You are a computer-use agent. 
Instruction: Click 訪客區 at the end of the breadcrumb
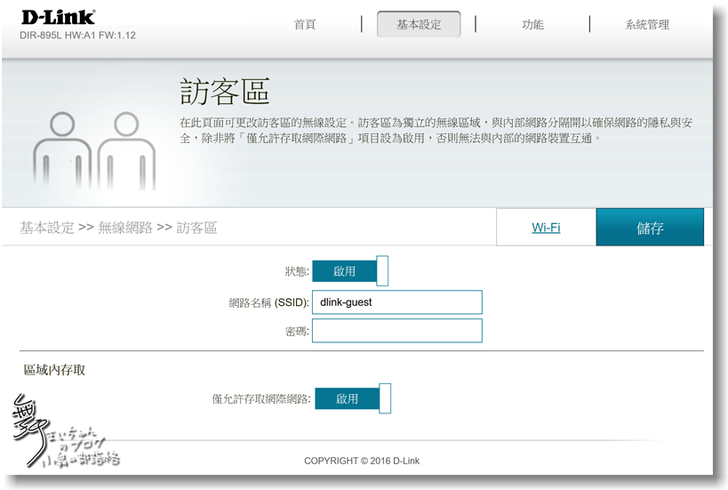[196, 228]
